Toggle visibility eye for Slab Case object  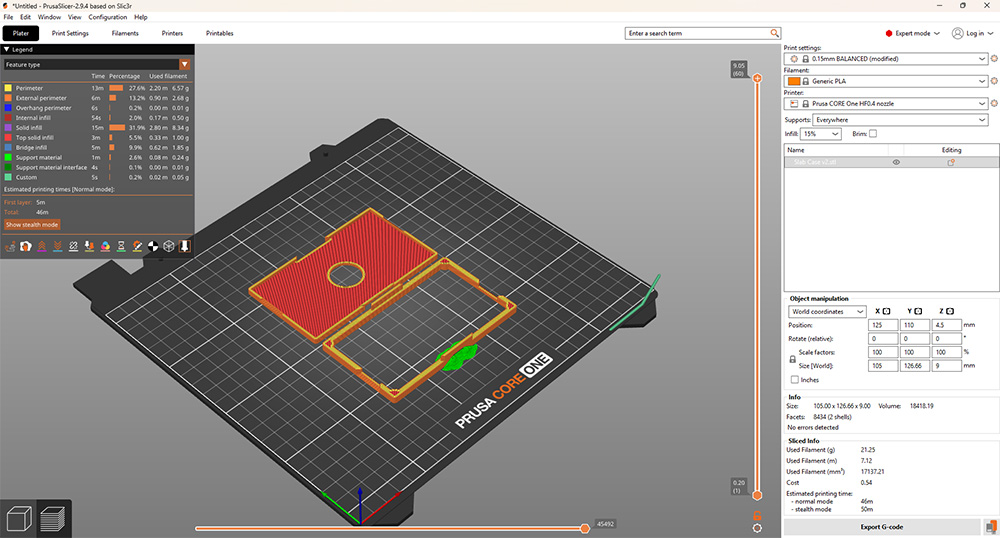896,163
